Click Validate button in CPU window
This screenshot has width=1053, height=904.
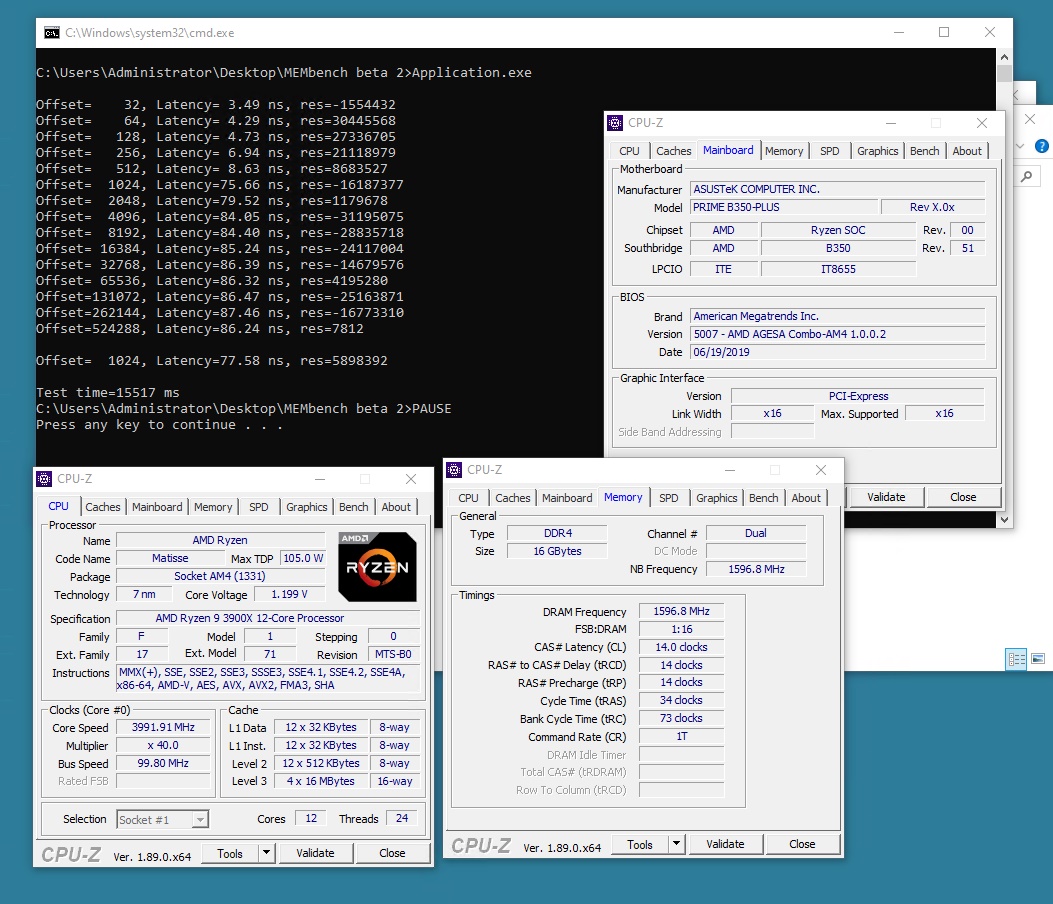(x=315, y=853)
